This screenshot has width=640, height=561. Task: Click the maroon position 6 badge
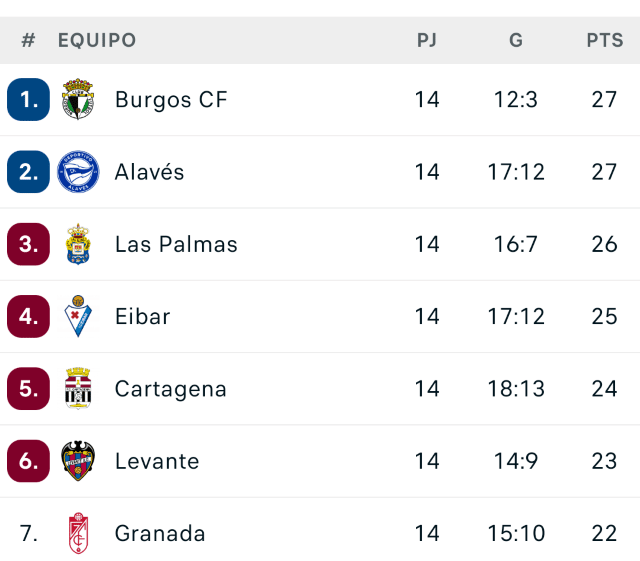tap(28, 461)
